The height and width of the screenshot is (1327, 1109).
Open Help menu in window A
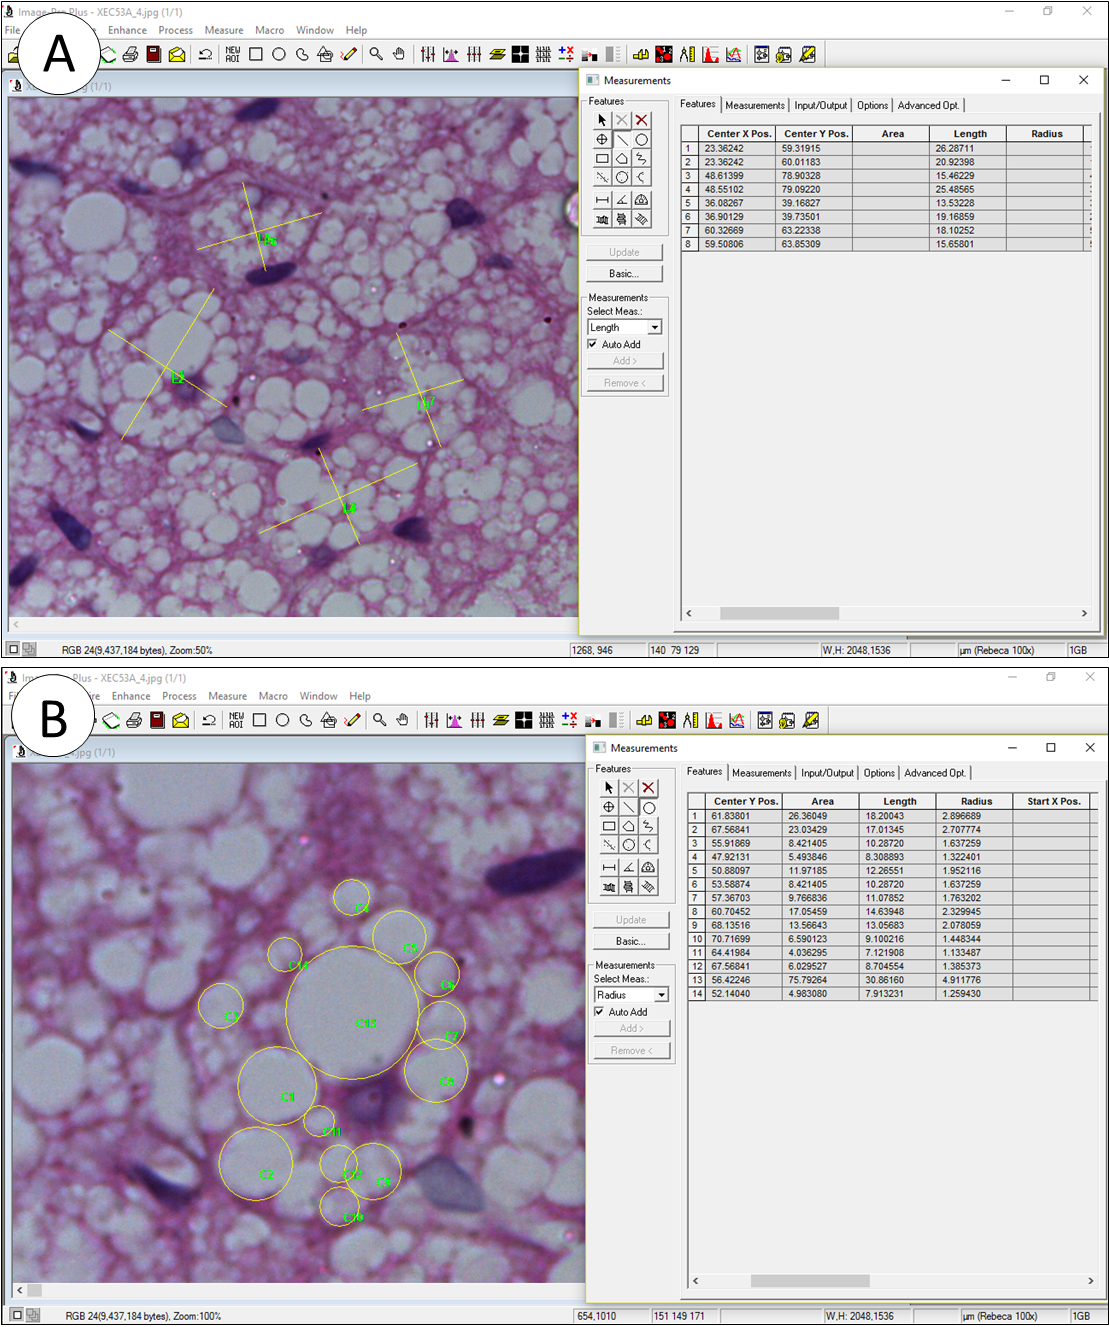[x=357, y=30]
